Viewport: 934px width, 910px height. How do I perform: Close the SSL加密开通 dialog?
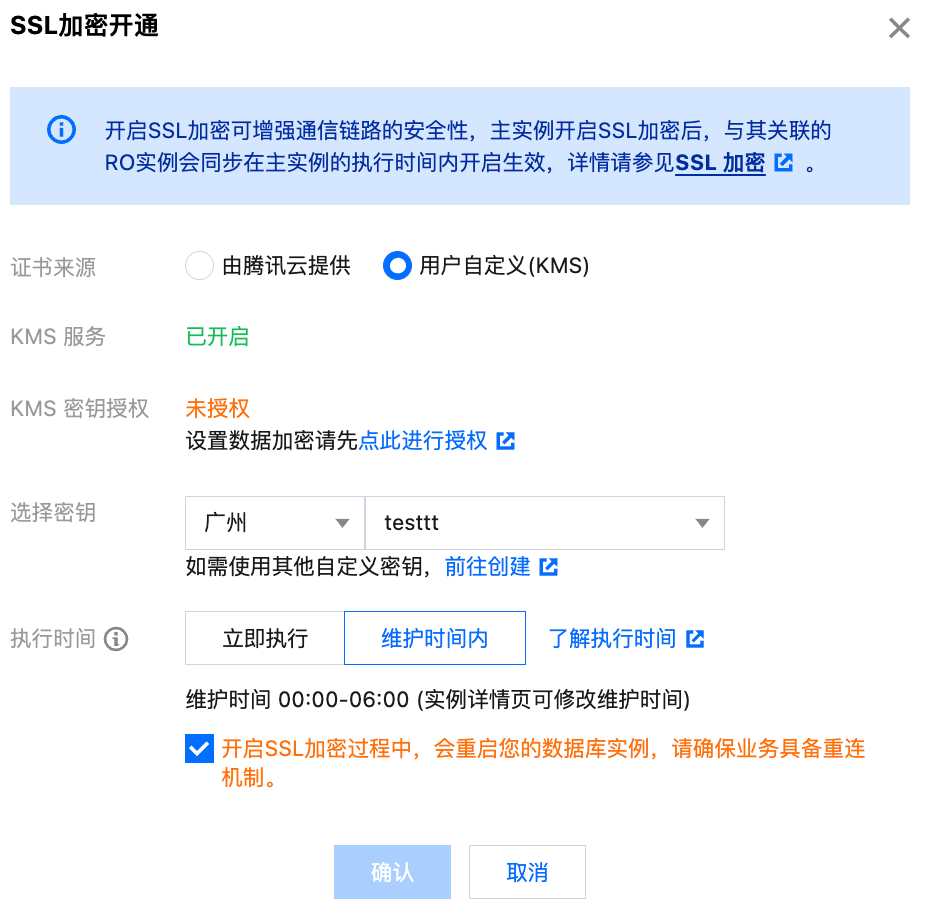click(x=899, y=28)
